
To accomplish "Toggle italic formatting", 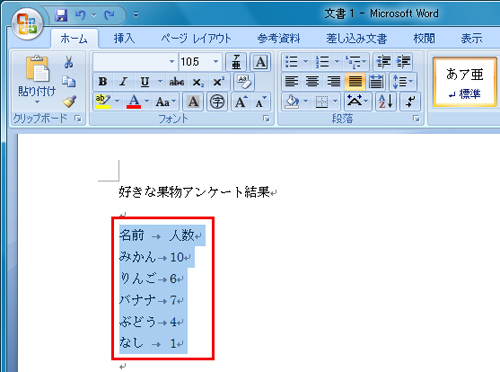I will [x=124, y=82].
